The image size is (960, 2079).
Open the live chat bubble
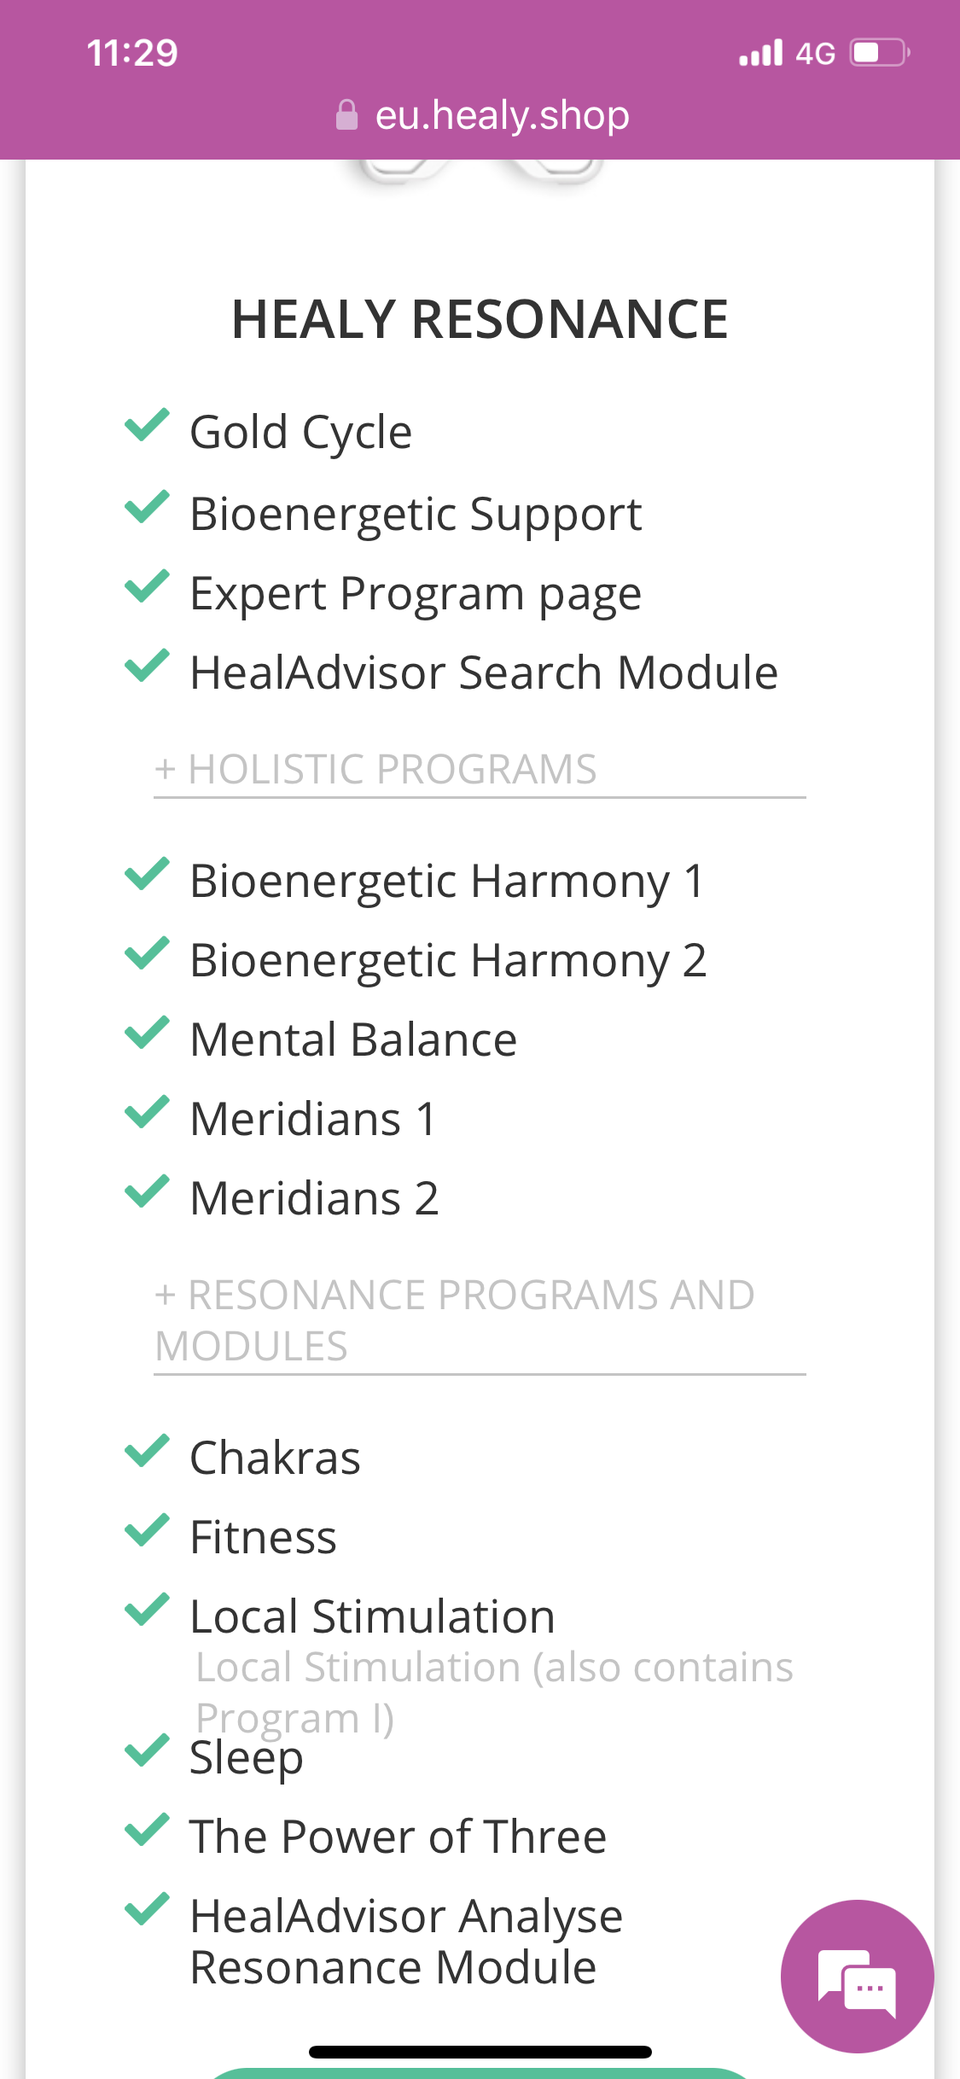point(857,1976)
